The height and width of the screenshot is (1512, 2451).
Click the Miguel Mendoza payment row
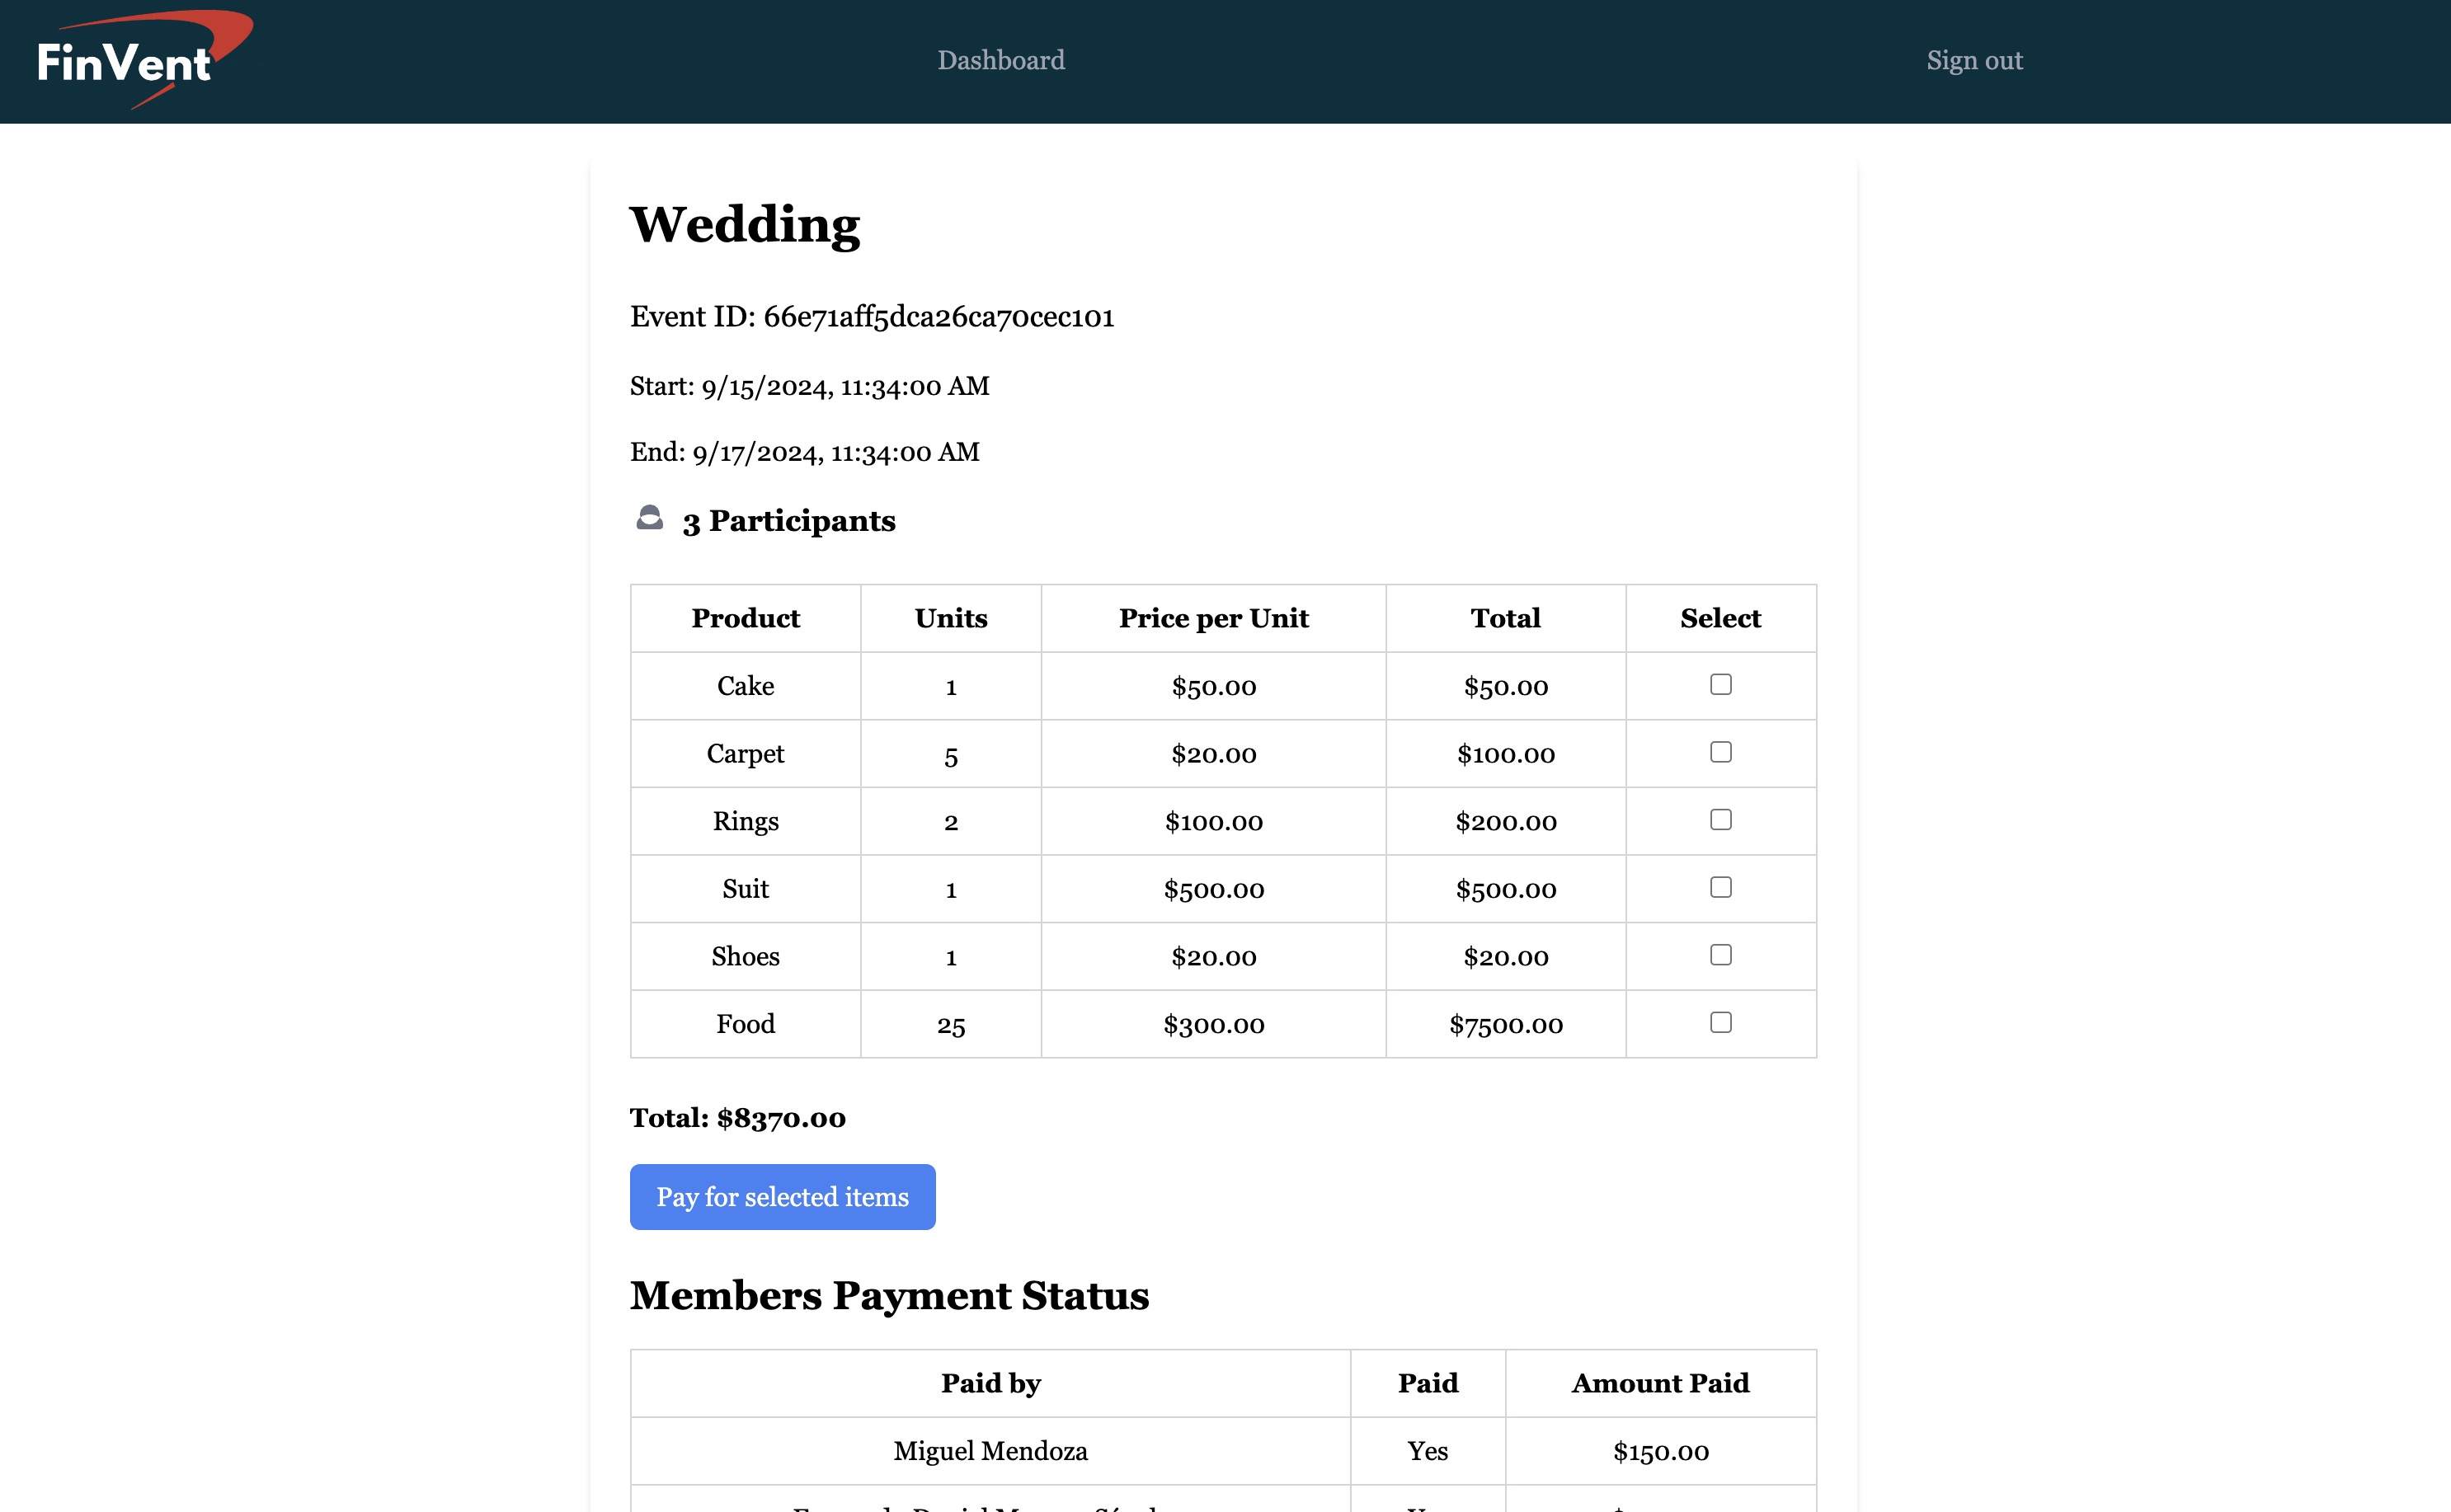pos(990,1451)
